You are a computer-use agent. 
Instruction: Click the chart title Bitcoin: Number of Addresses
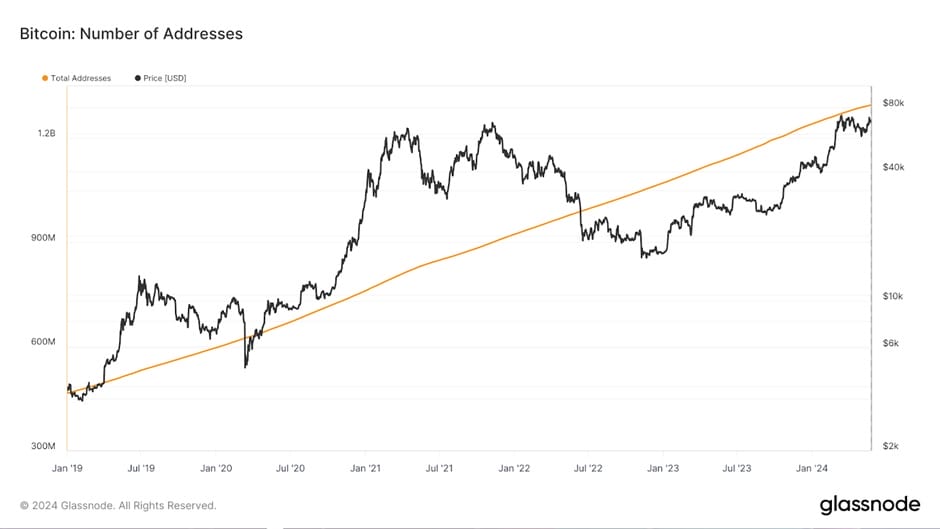[131, 34]
